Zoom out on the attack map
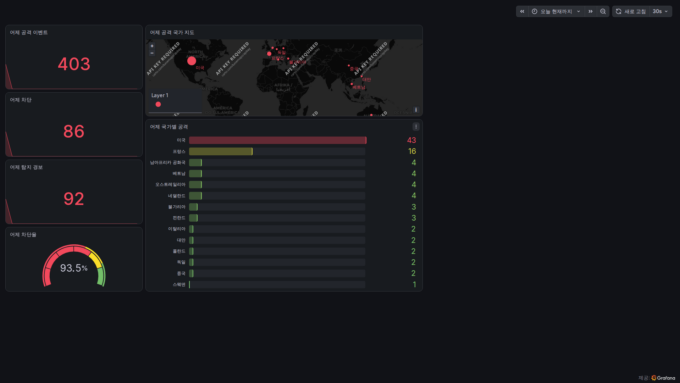 (152, 53)
